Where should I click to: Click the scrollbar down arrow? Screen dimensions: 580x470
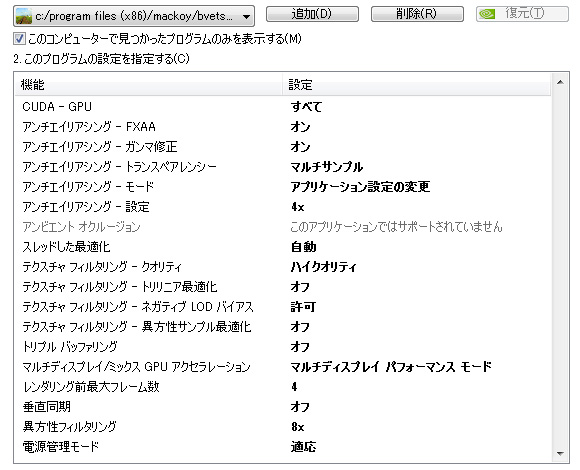(560, 453)
